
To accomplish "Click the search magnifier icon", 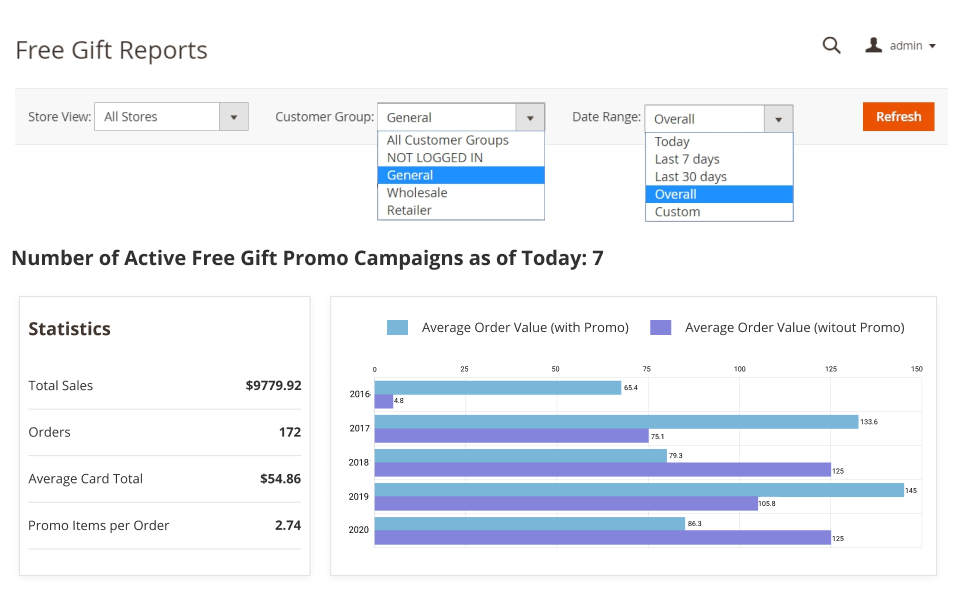I will click(x=831, y=45).
